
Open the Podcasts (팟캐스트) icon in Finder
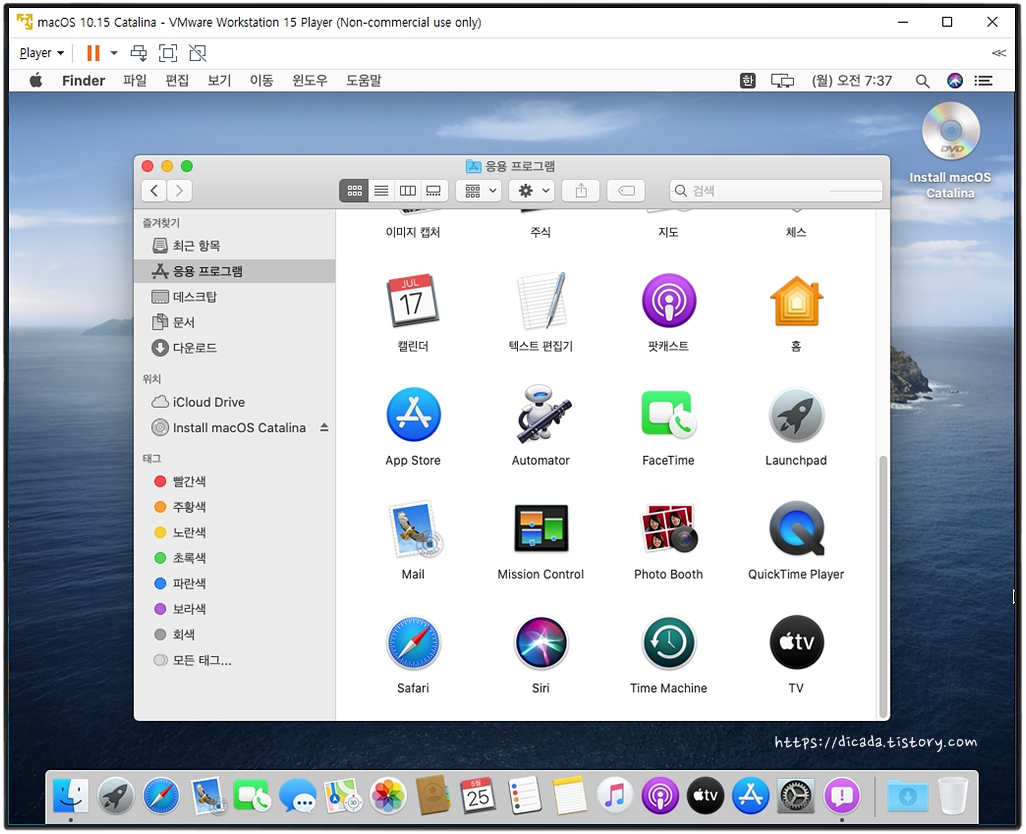[x=668, y=301]
